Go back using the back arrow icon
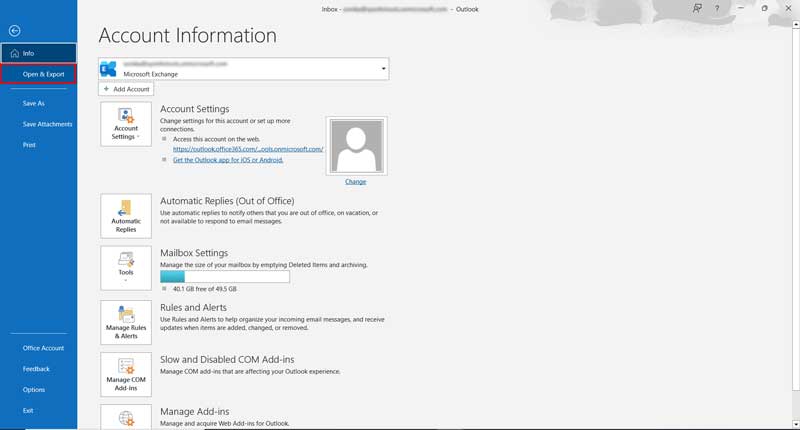The width and height of the screenshot is (800, 430). click(x=14, y=31)
